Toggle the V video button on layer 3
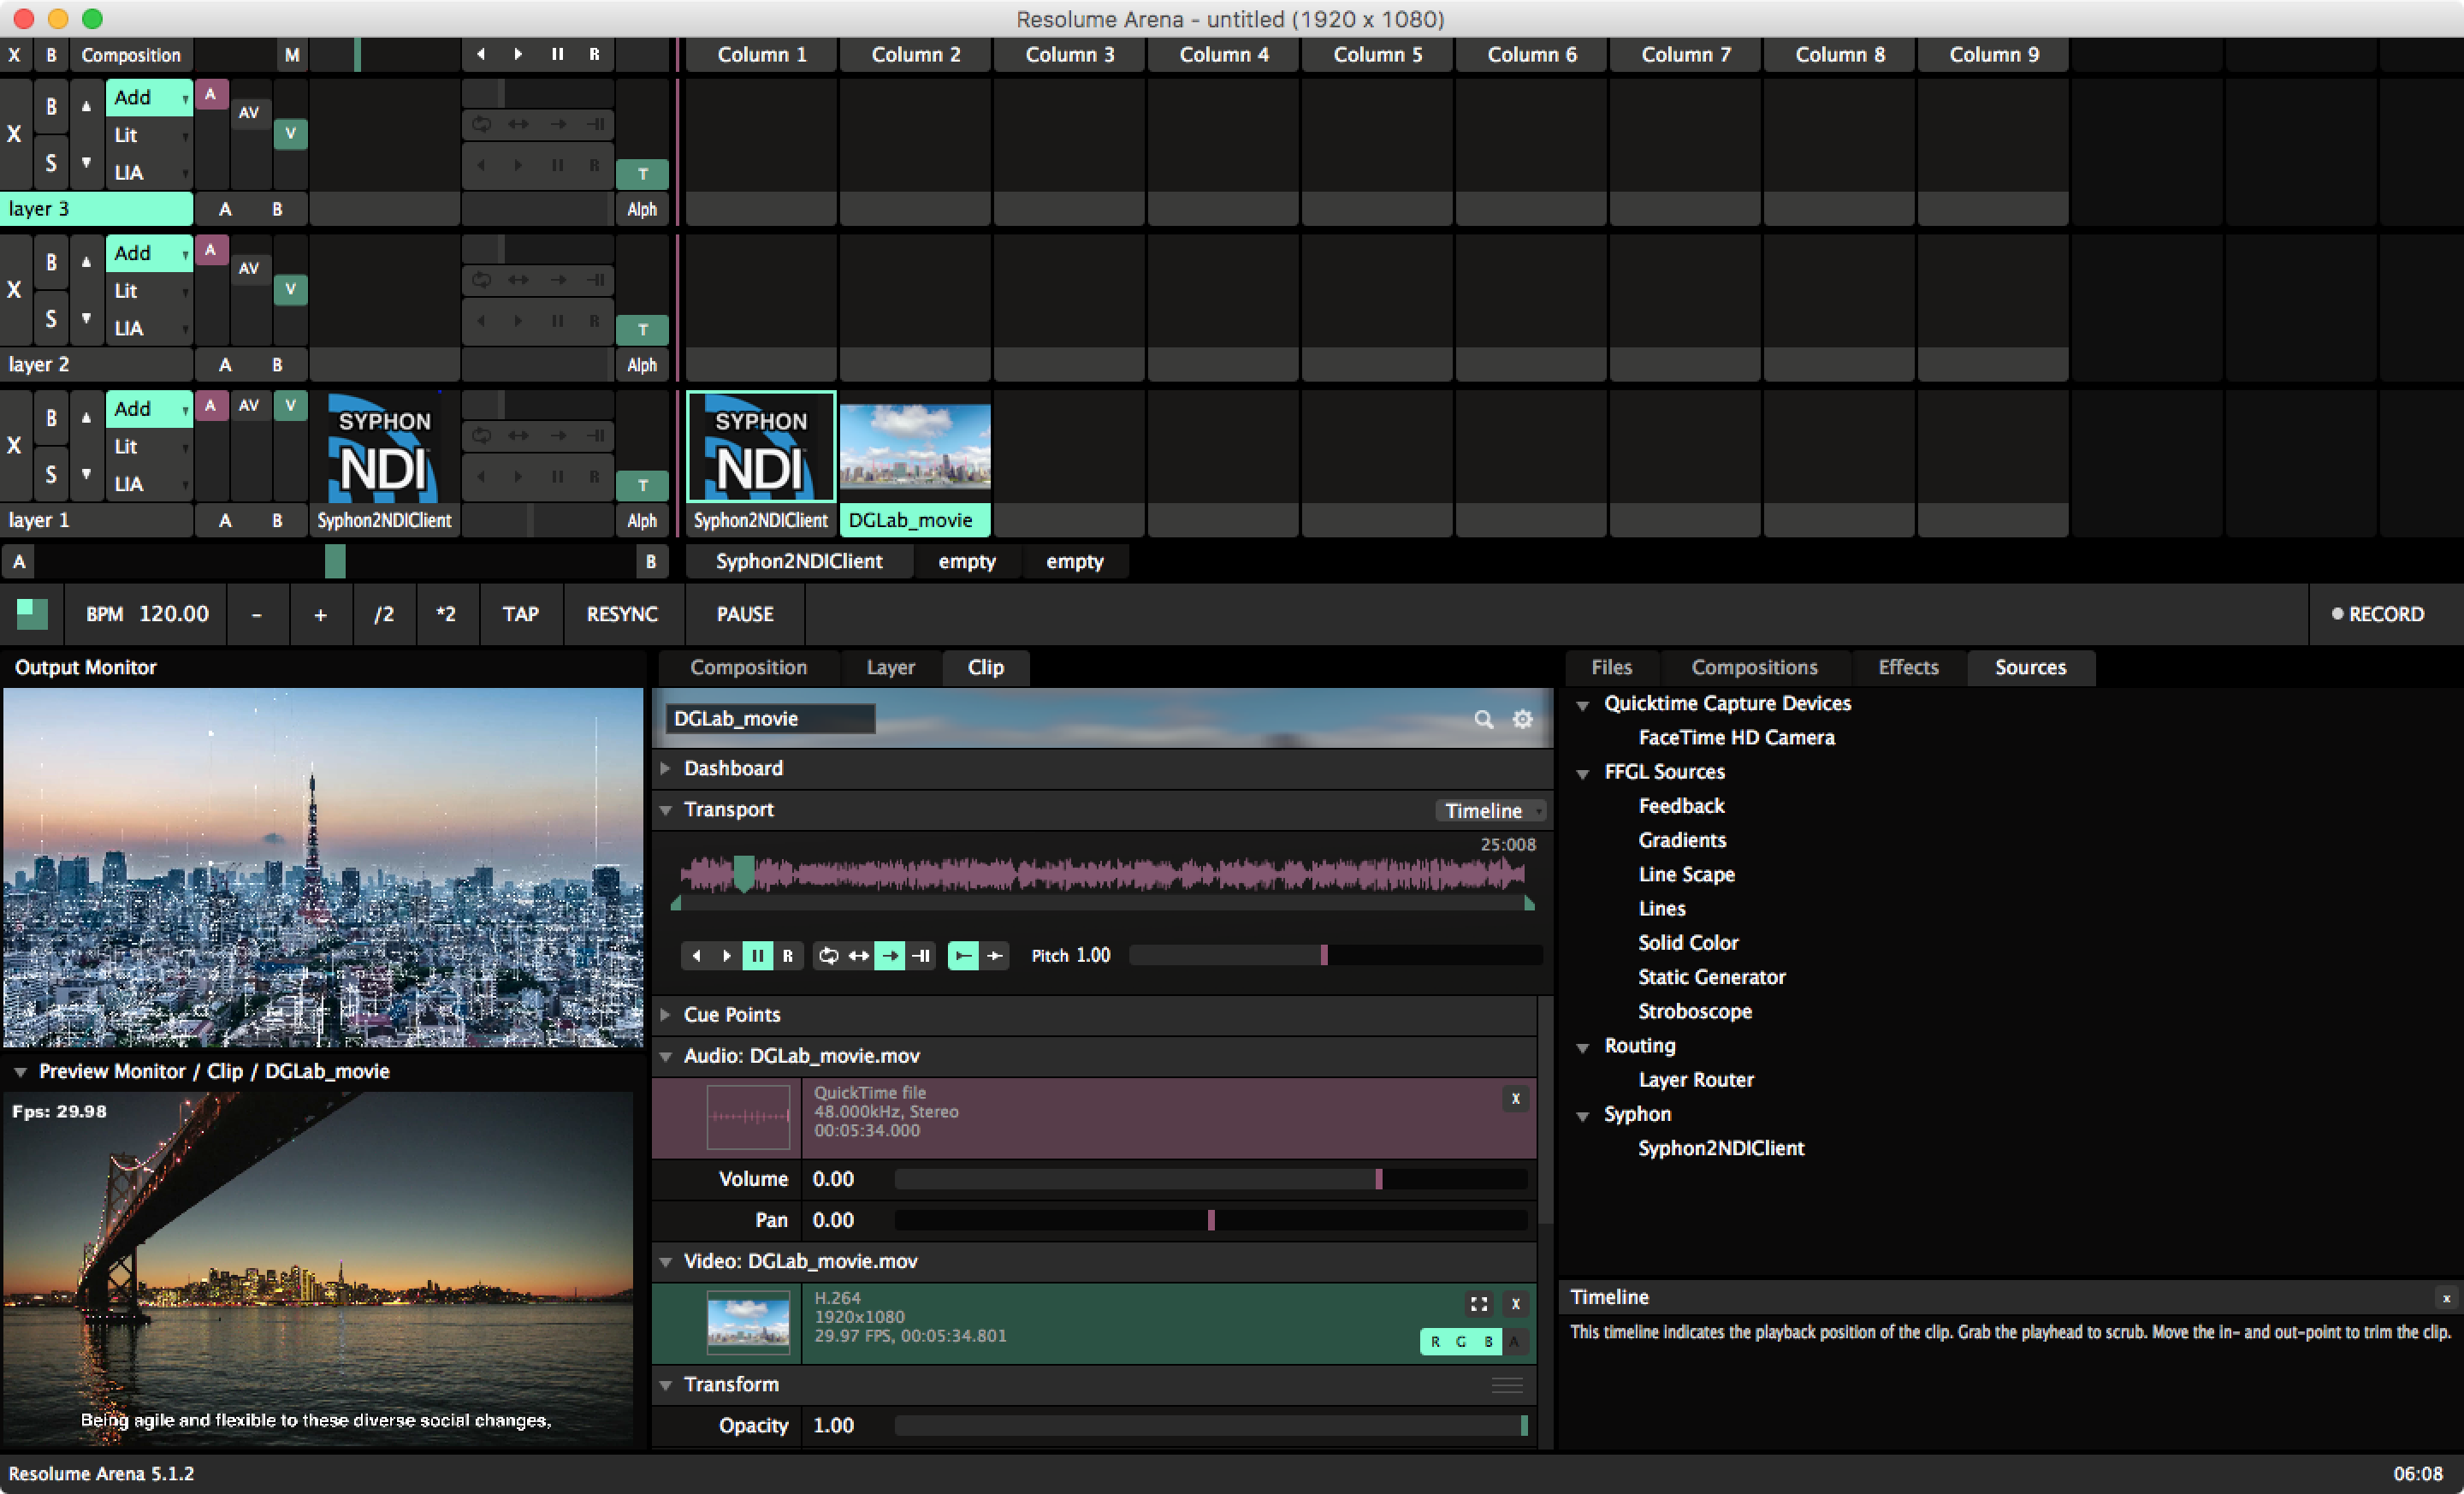The width and height of the screenshot is (2464, 1494). point(290,133)
